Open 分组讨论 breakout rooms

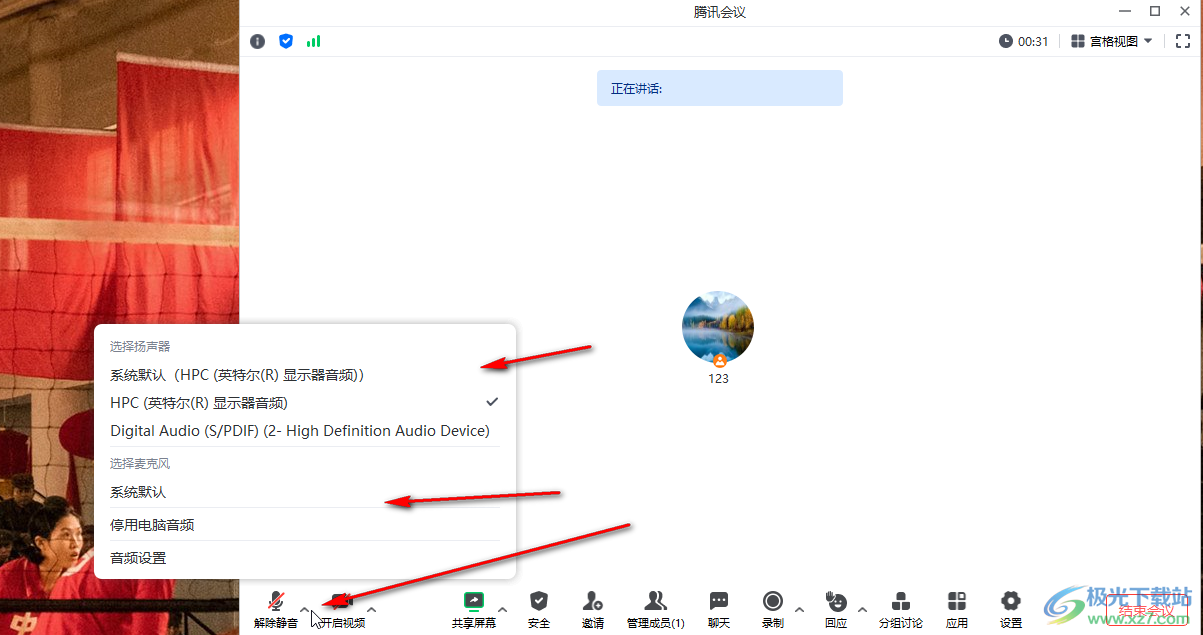point(901,609)
